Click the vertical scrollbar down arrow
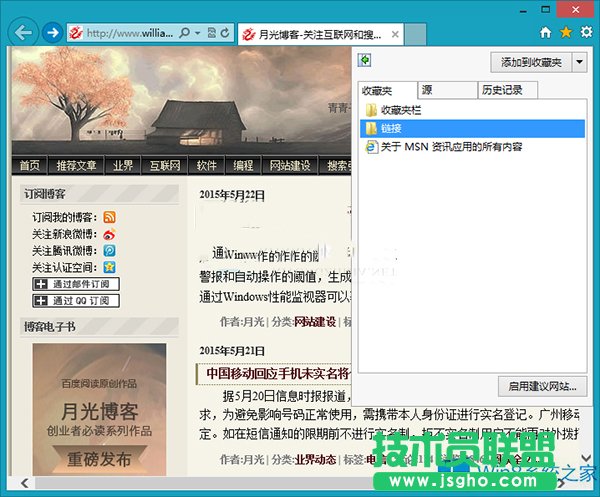This screenshot has height=497, width=600. pos(586,458)
